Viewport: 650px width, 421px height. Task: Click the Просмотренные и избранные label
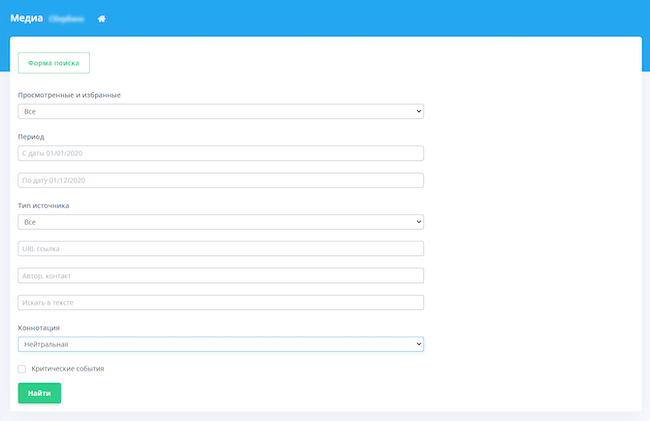(x=69, y=95)
